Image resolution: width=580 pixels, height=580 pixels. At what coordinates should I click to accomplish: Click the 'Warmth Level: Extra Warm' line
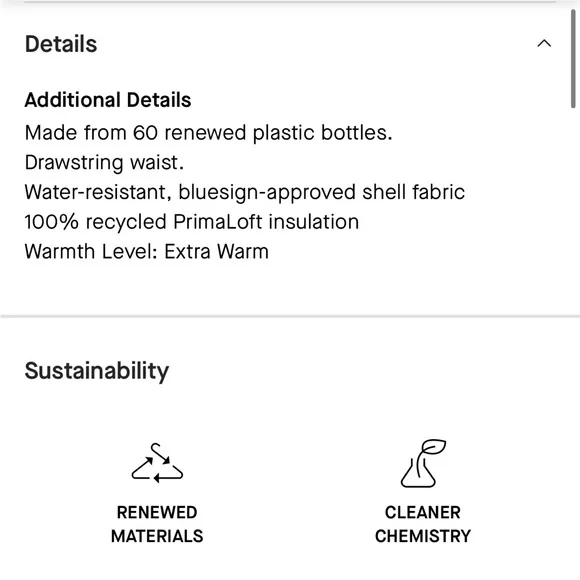146,252
